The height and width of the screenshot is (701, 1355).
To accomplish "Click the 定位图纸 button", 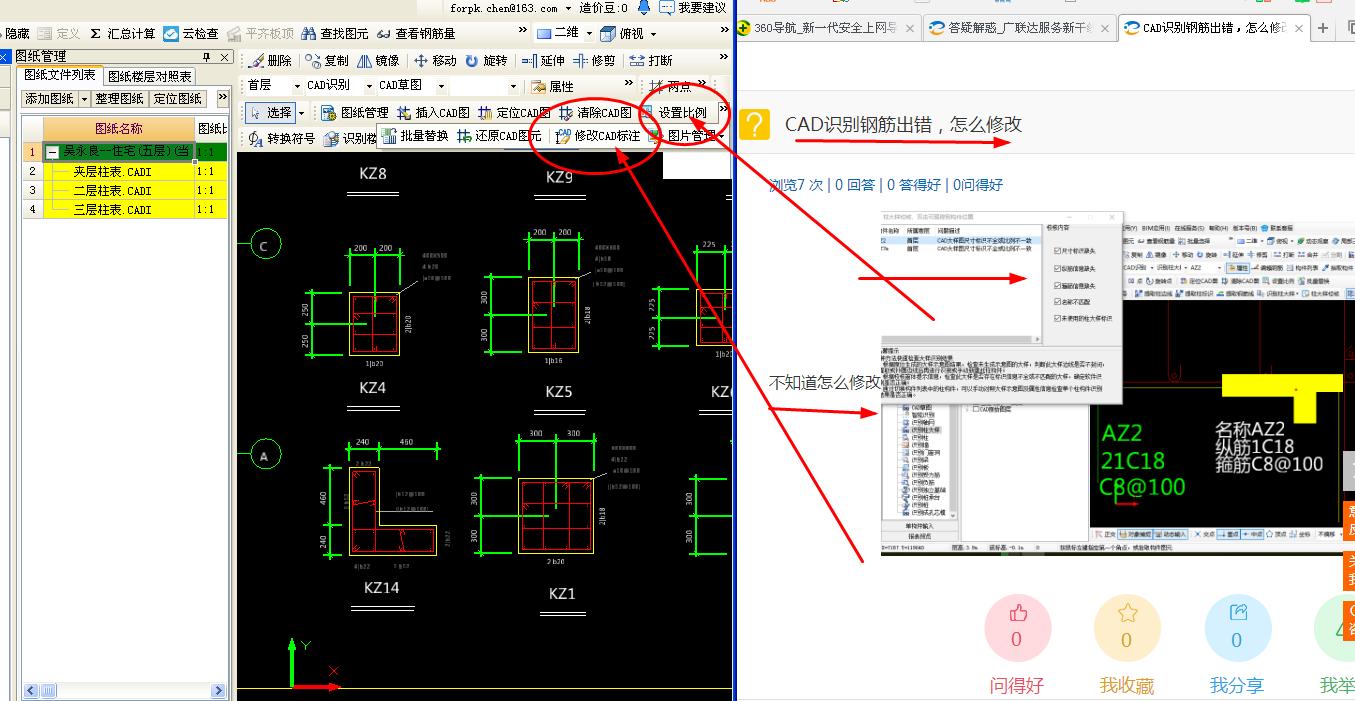I will pos(177,99).
